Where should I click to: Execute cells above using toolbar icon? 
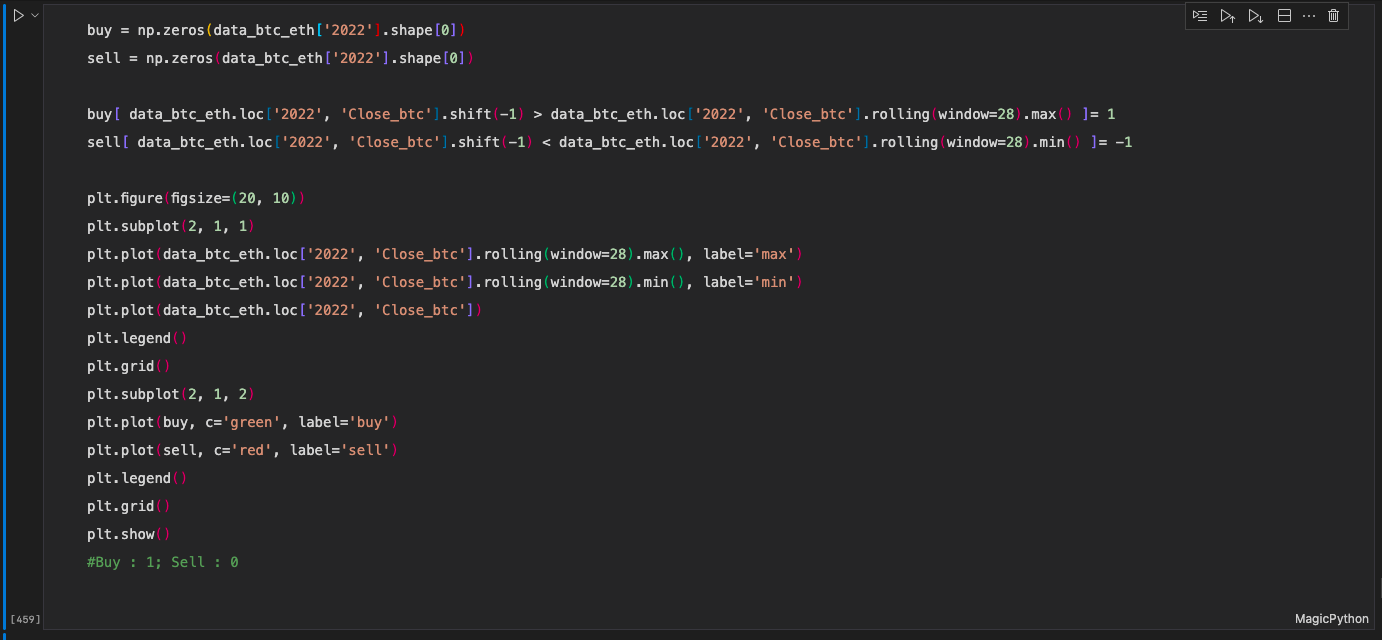[x=1228, y=16]
